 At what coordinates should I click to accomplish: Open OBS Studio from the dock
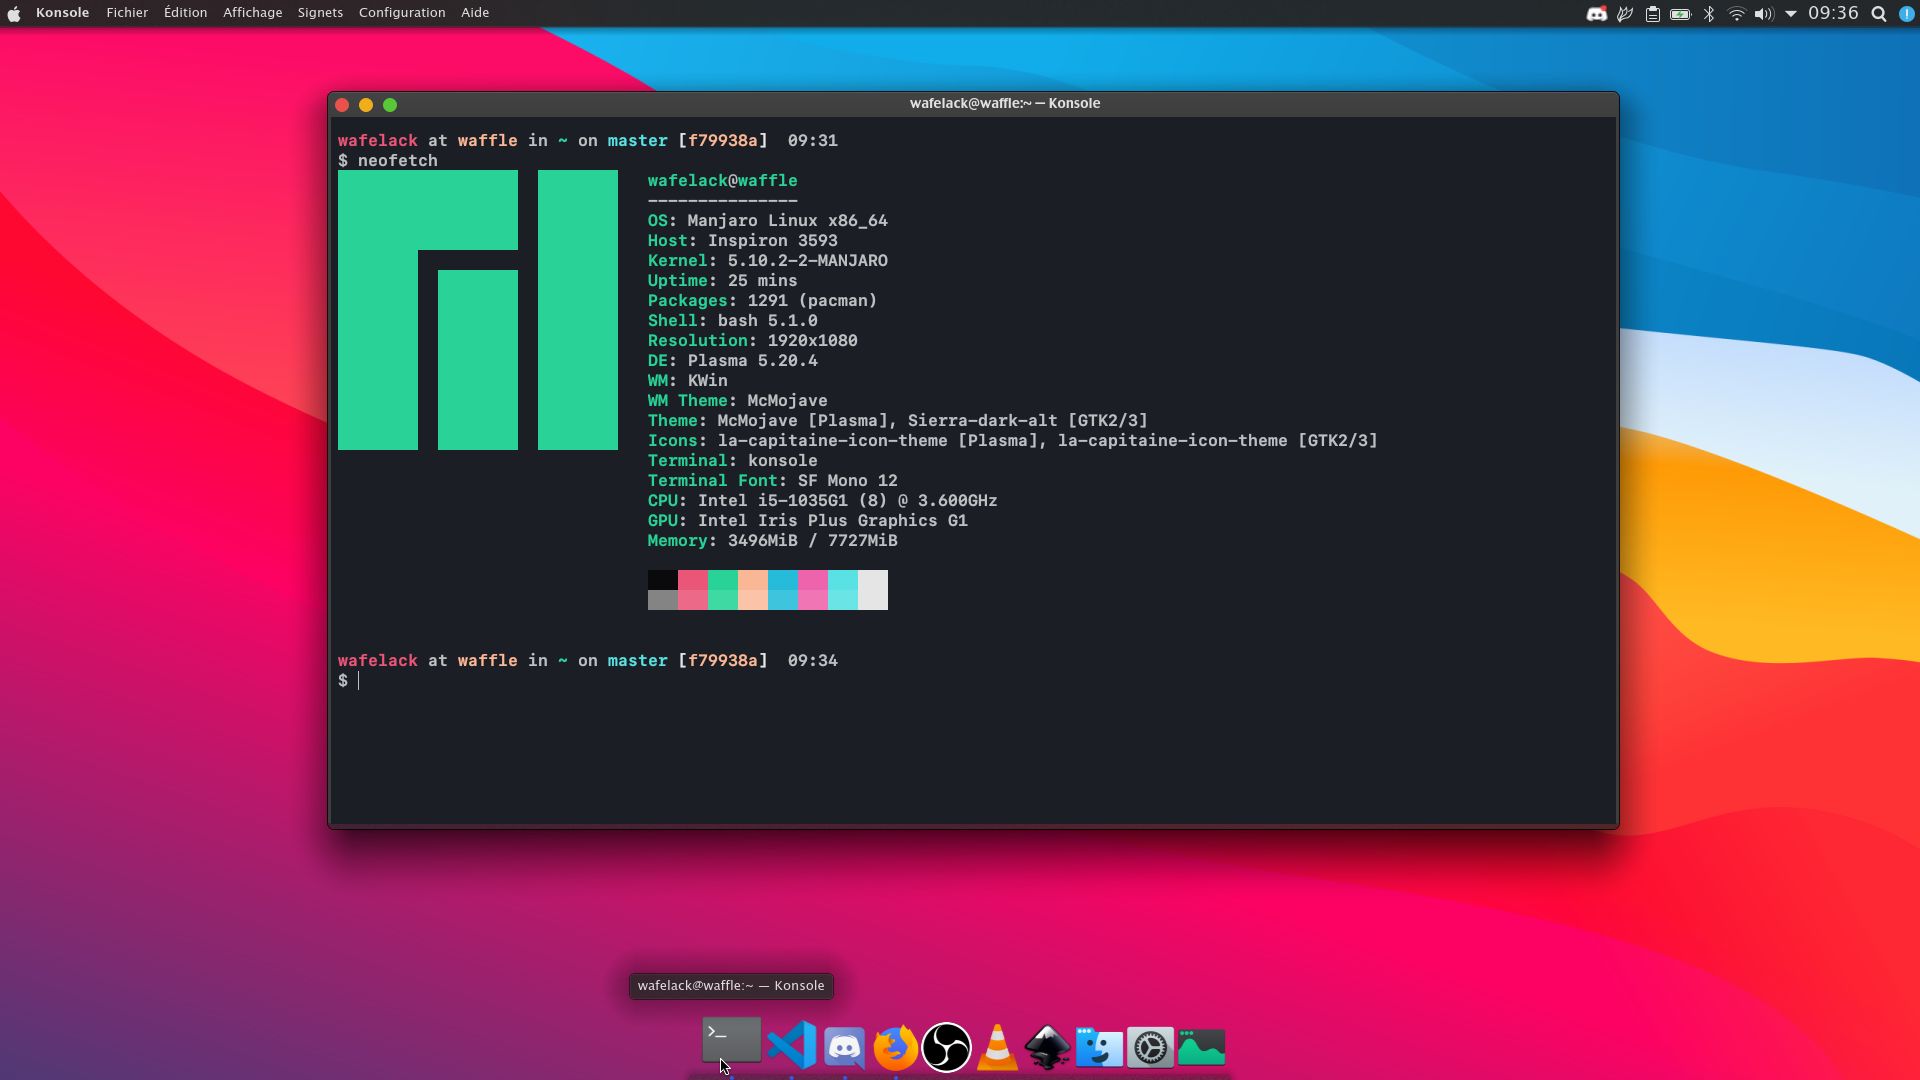coord(946,1047)
